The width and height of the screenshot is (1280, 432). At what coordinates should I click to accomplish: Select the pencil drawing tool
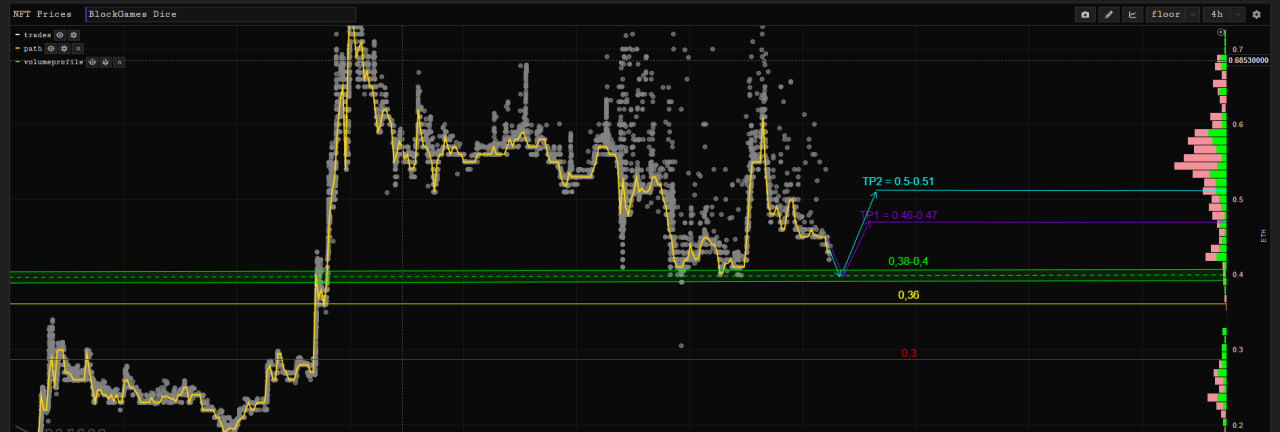pyautogui.click(x=1108, y=14)
